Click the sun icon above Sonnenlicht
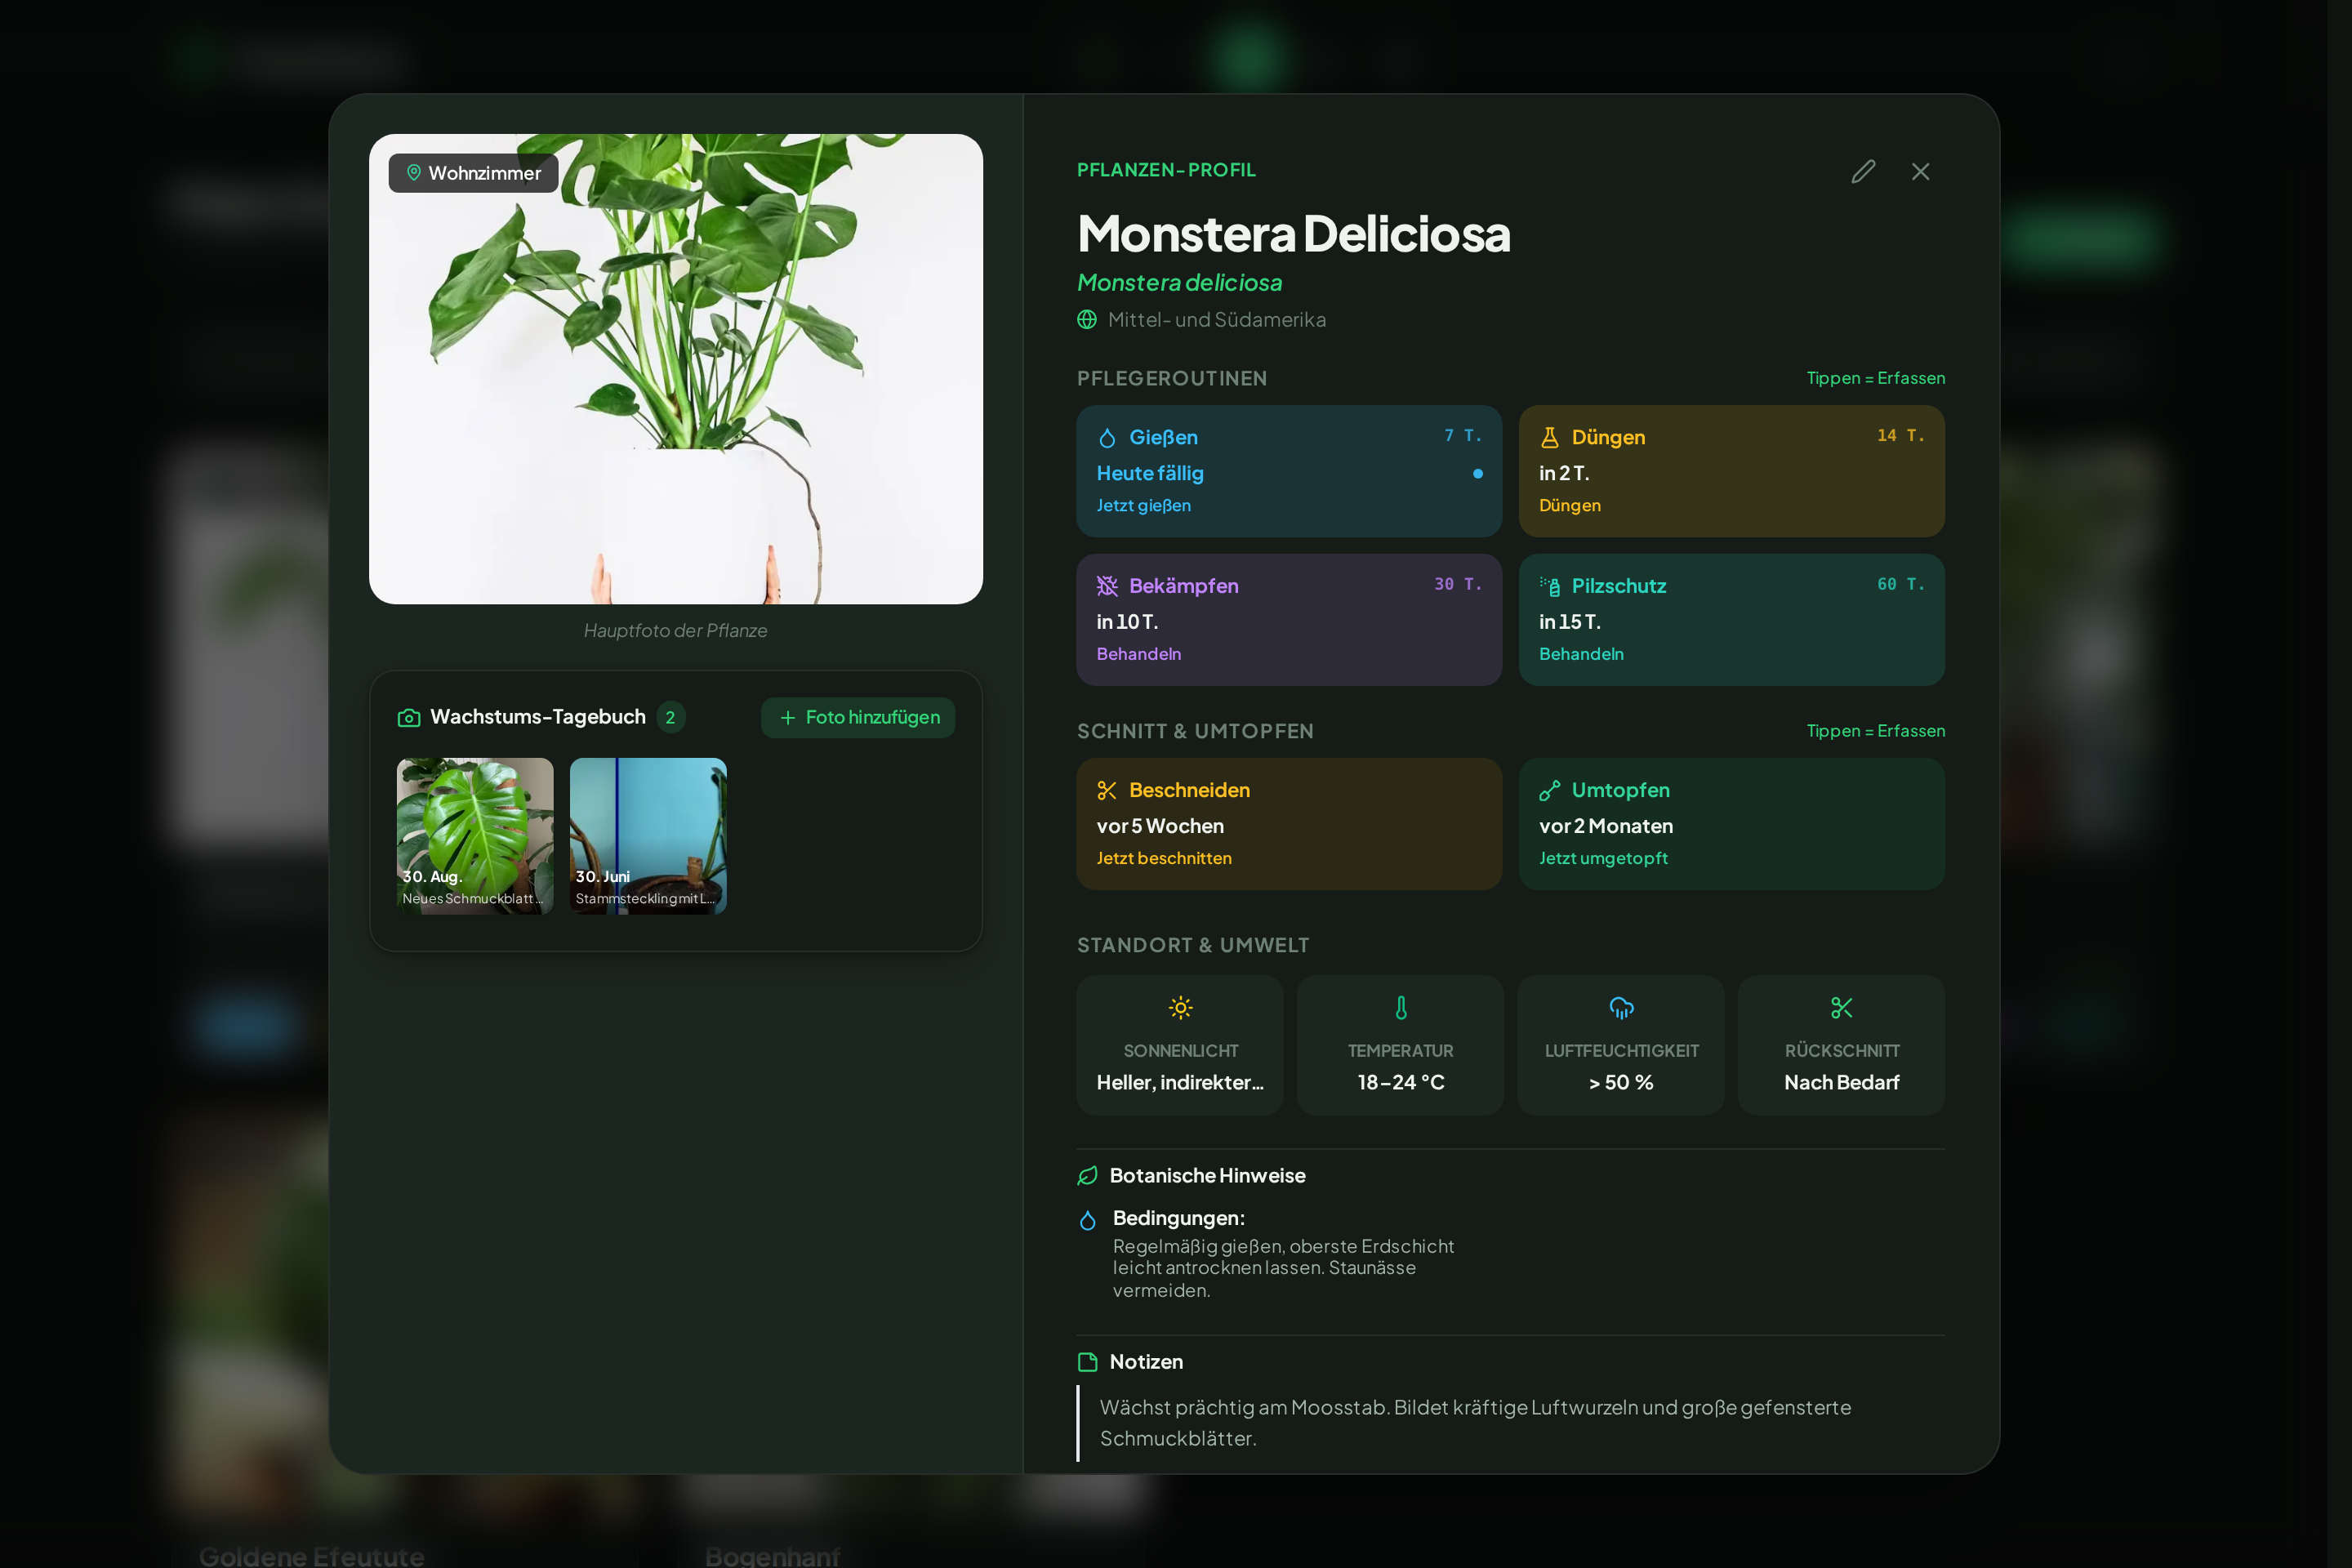Image resolution: width=2352 pixels, height=1568 pixels. 1180,1007
